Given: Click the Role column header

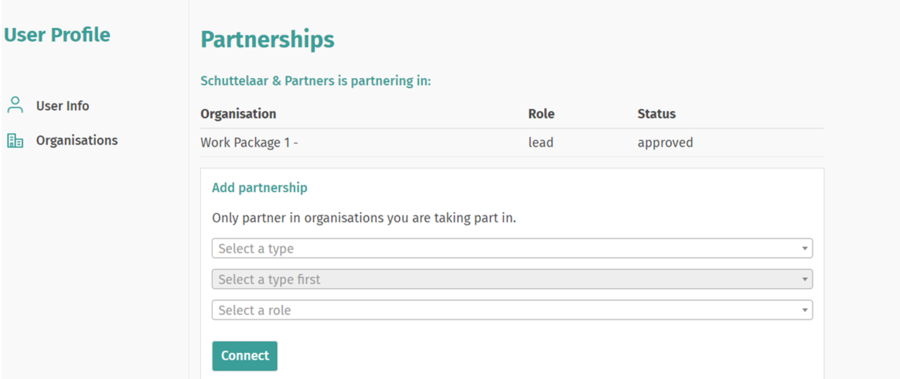Looking at the screenshot, I should point(541,114).
